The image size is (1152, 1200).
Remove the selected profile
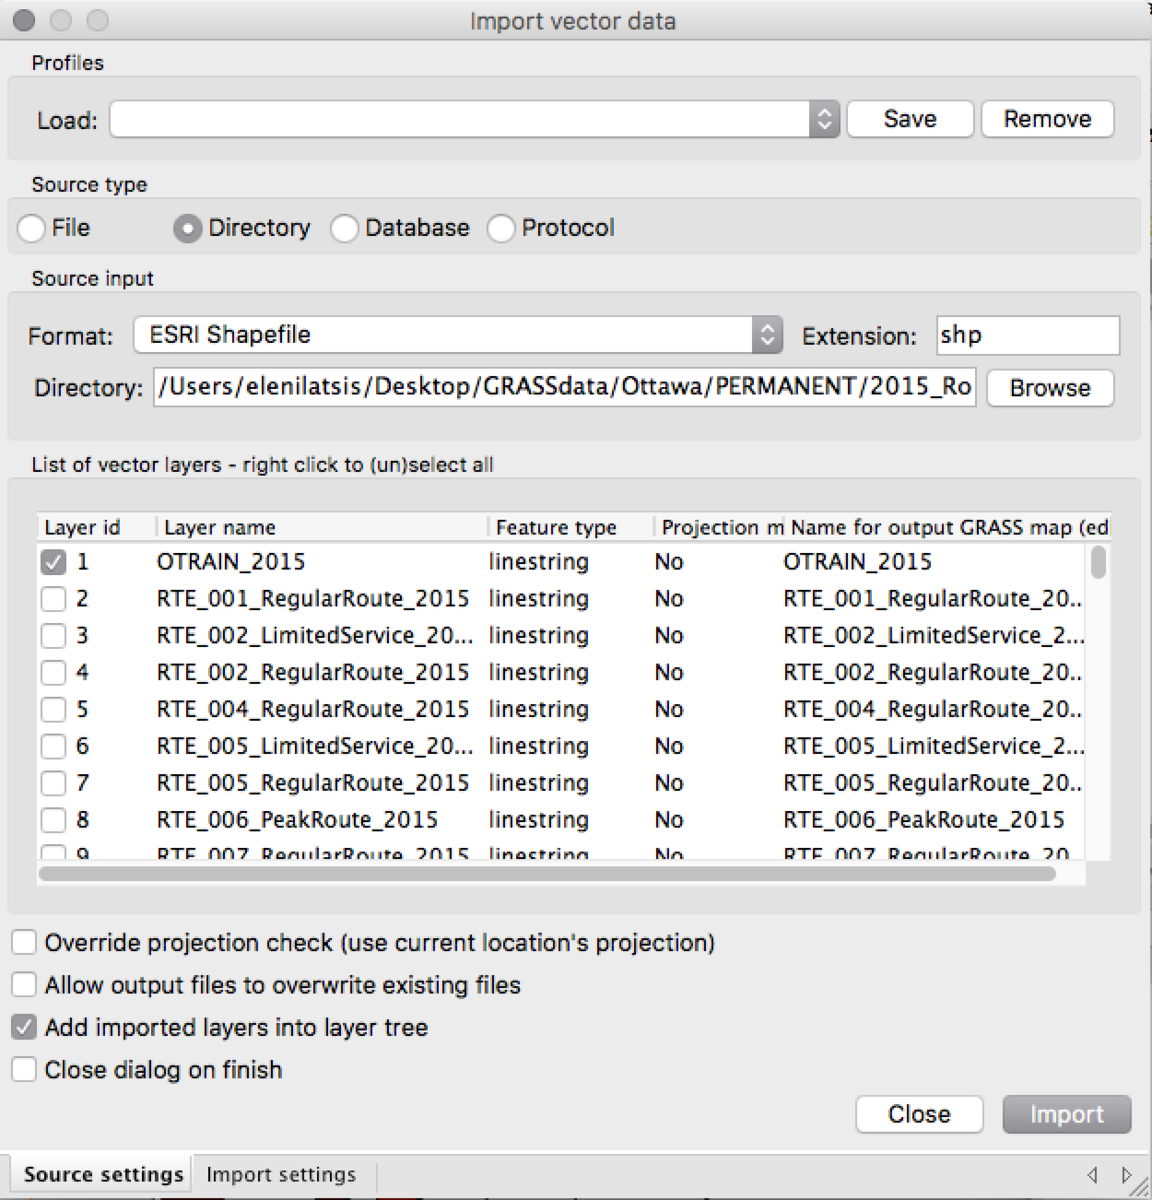[1046, 118]
